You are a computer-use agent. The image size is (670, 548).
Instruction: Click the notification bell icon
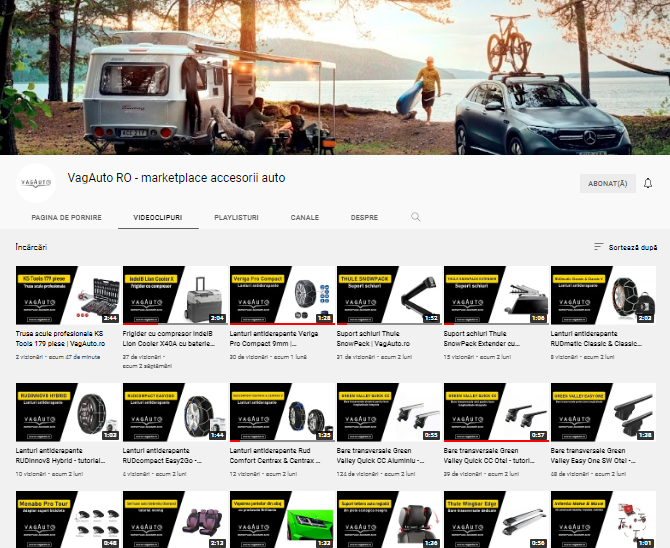click(648, 183)
